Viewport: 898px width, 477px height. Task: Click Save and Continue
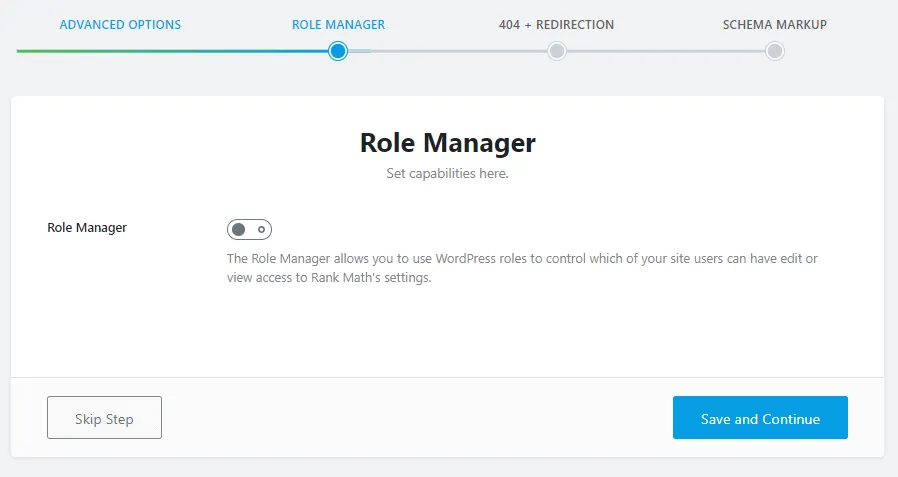tap(760, 418)
